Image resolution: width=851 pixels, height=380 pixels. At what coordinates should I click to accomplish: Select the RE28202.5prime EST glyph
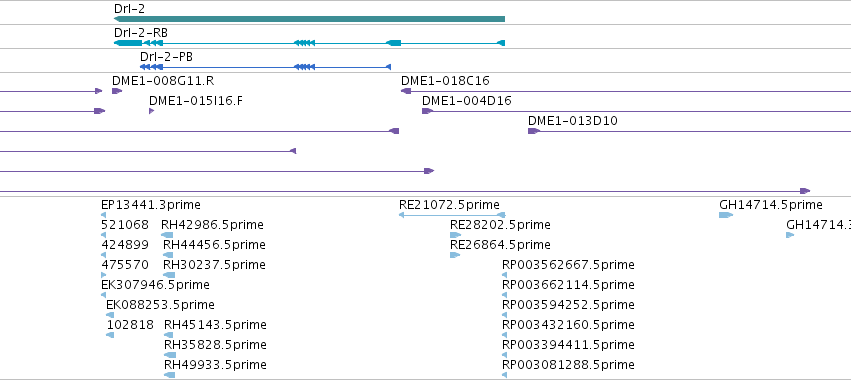click(x=455, y=235)
